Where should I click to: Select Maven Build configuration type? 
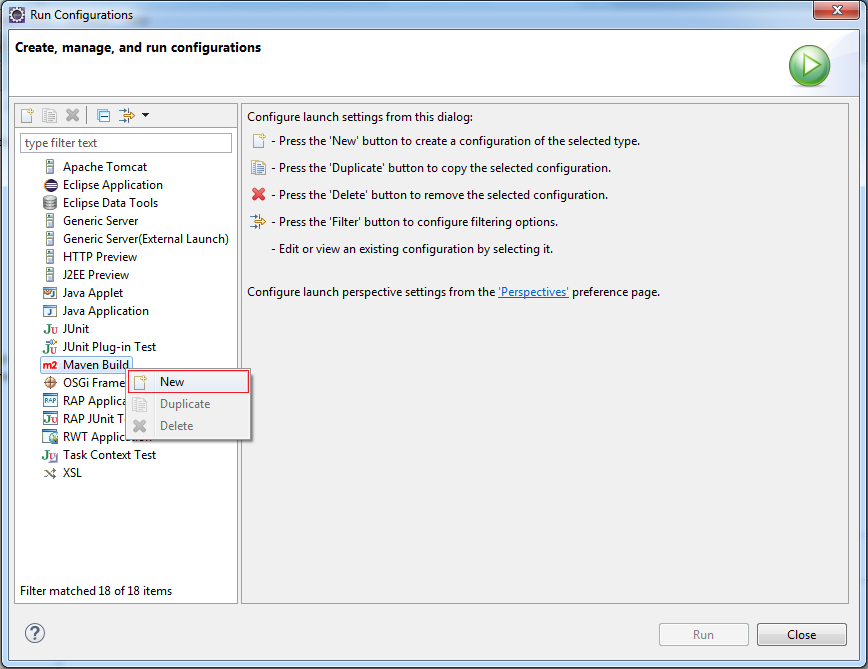pyautogui.click(x=96, y=365)
